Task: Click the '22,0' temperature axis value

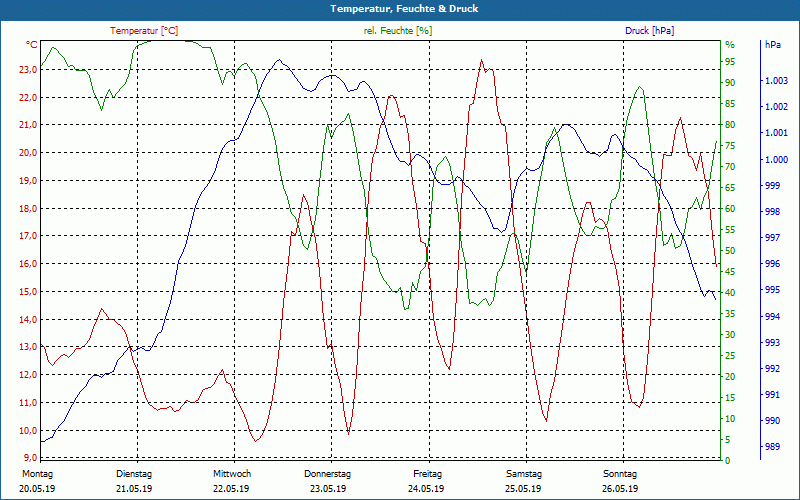Action: click(28, 97)
